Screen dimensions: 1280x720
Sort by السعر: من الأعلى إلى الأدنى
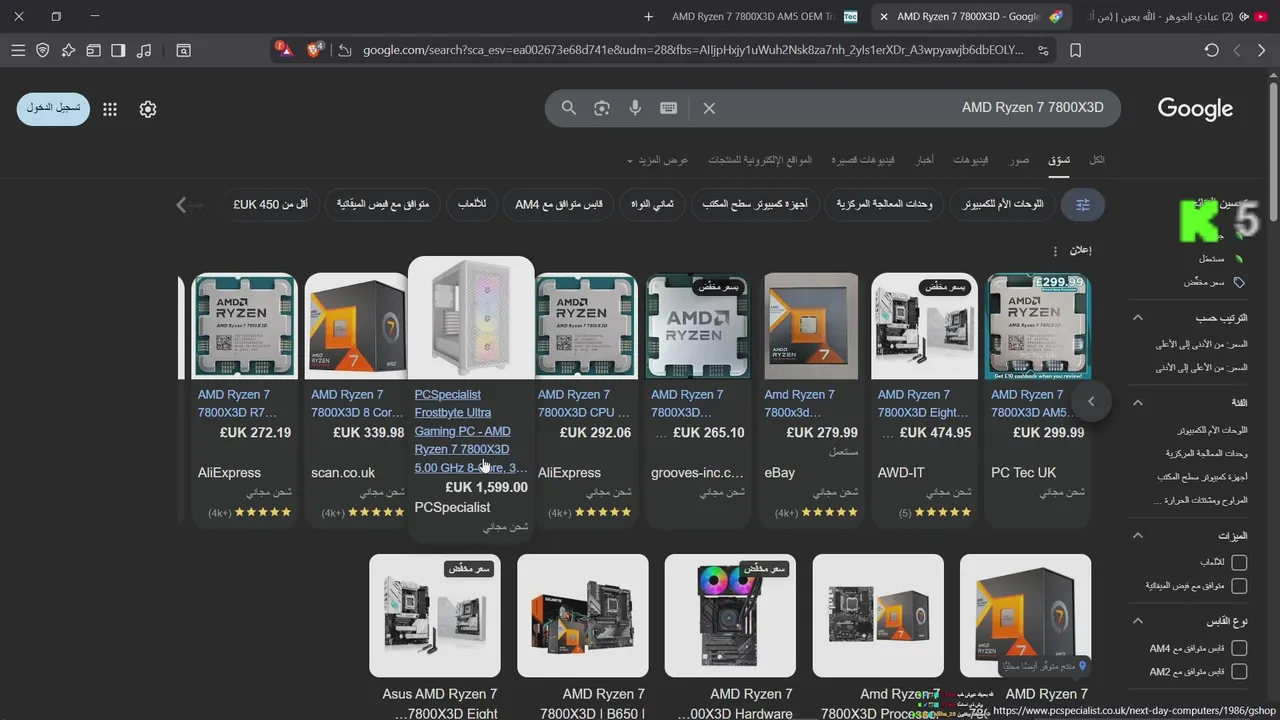1202,368
